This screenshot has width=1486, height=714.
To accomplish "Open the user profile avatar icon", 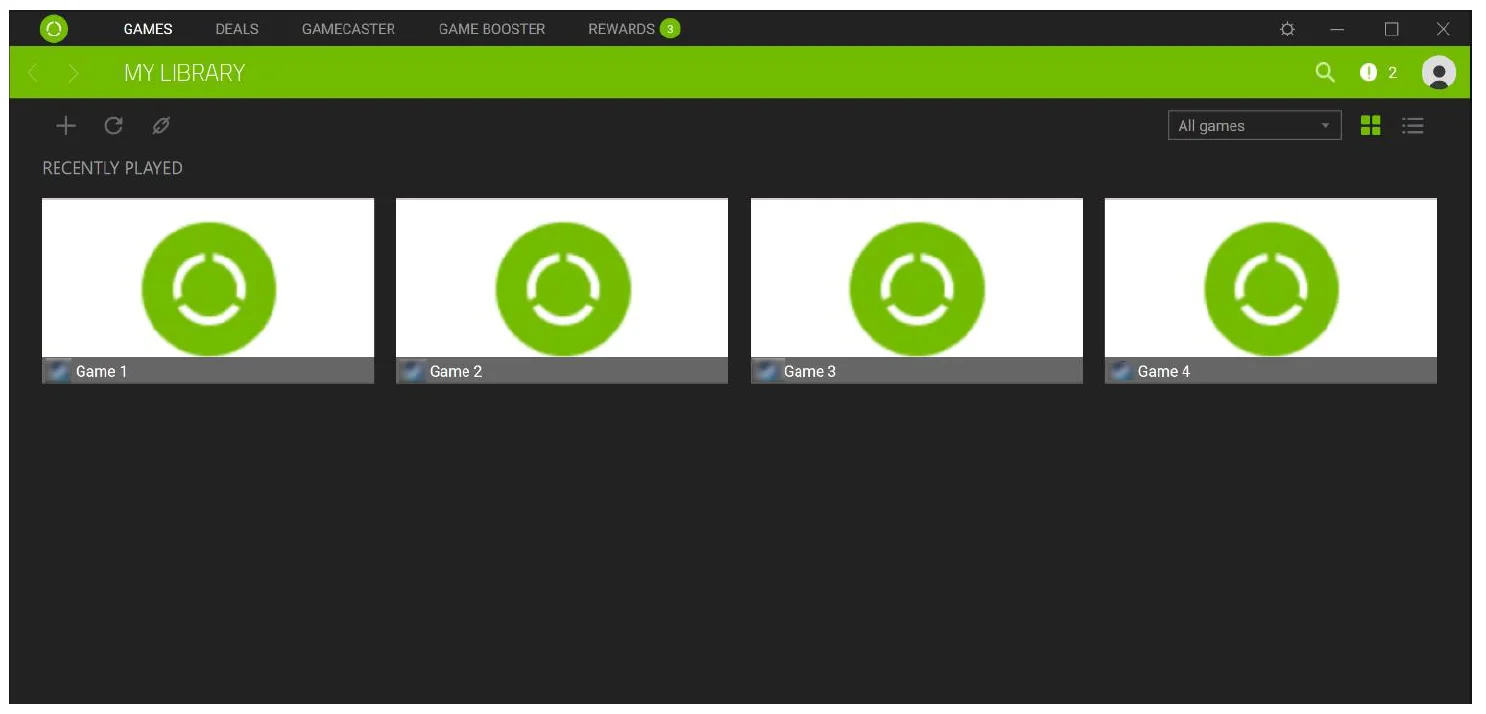I will pyautogui.click(x=1438, y=72).
